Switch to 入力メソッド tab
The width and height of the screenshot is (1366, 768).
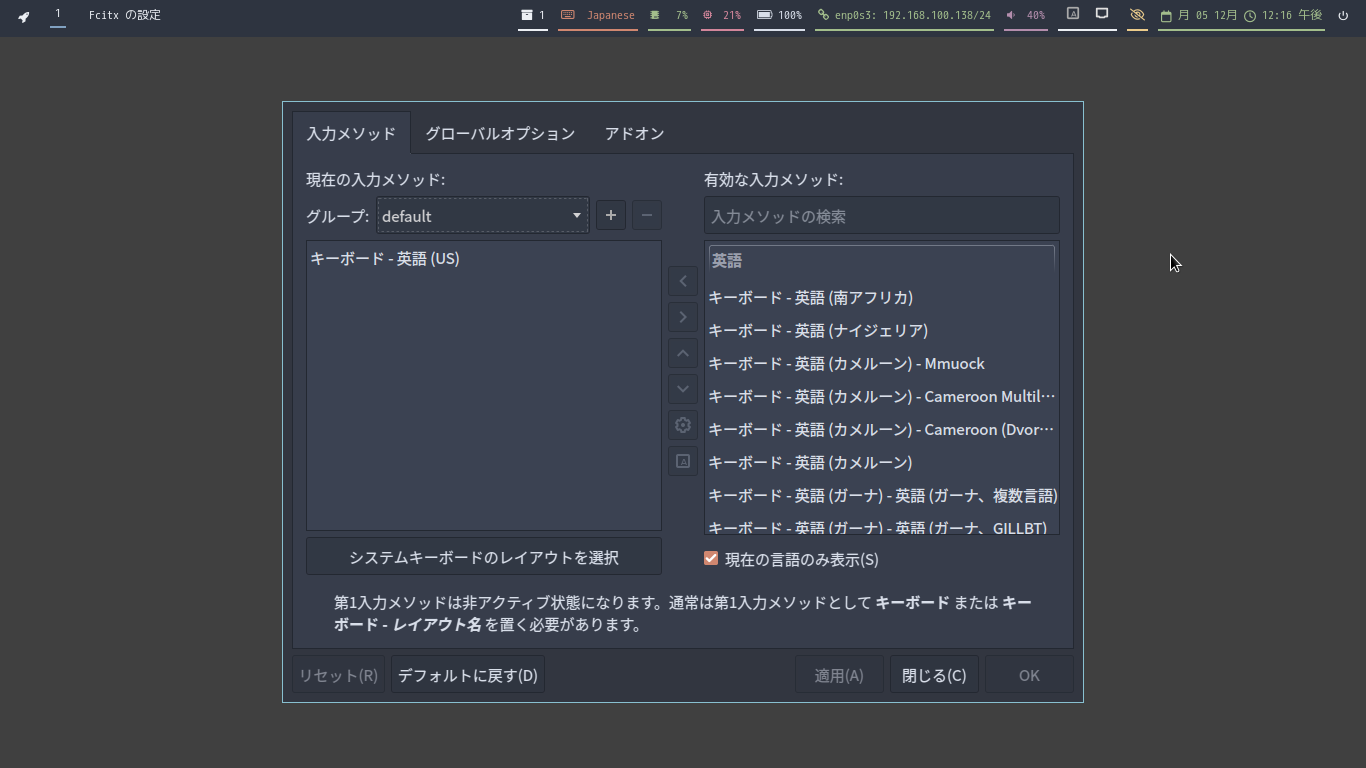(351, 133)
